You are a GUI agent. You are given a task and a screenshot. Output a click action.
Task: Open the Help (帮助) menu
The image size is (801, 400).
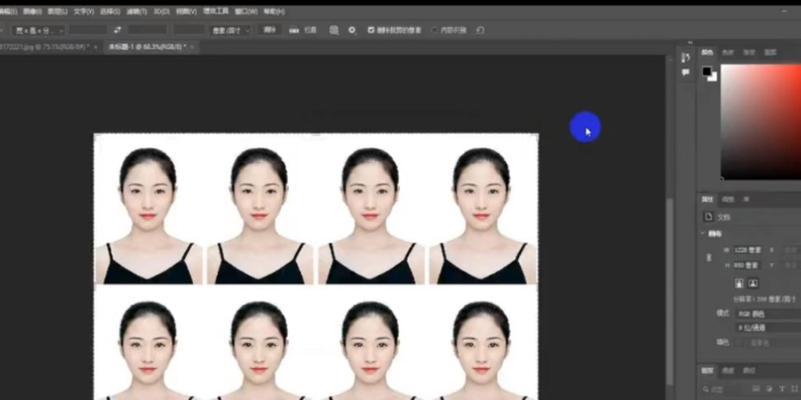point(274,11)
